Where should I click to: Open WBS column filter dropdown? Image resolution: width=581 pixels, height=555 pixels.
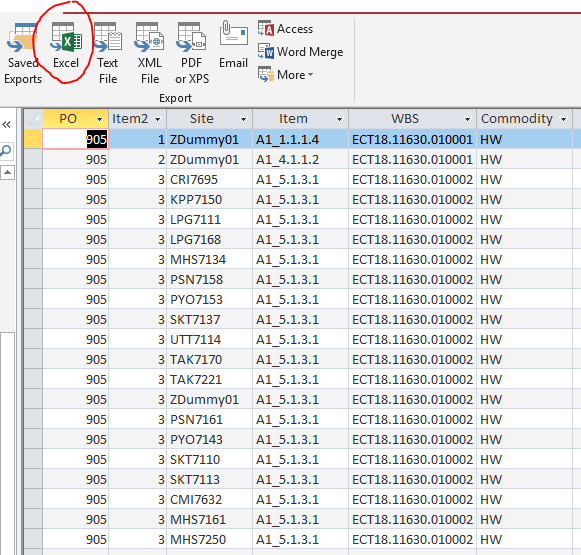[467, 119]
